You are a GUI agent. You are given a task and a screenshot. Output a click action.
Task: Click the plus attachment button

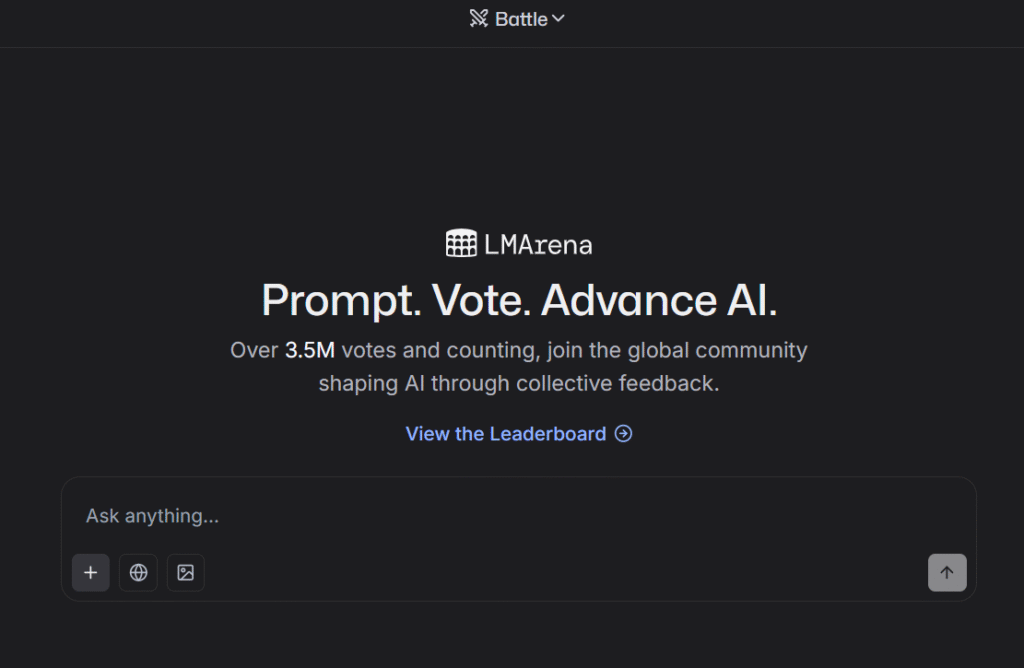[x=91, y=573]
